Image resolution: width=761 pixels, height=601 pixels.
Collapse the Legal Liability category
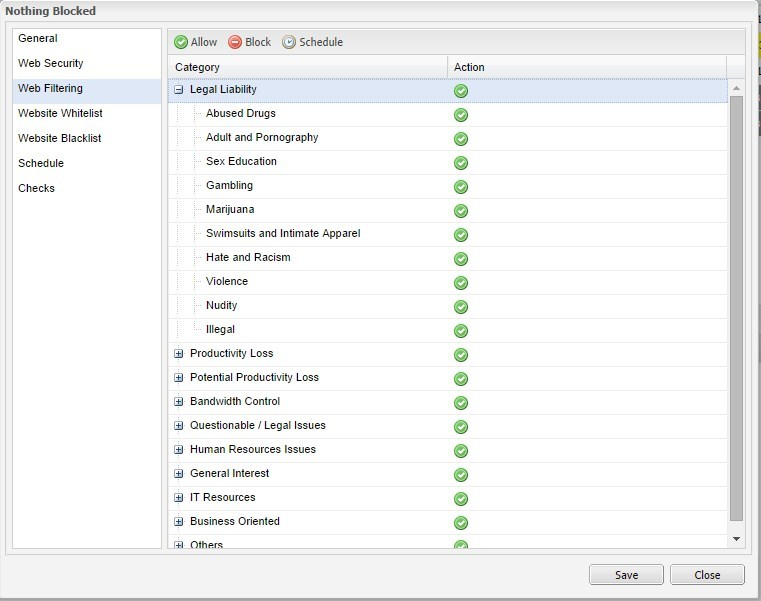coord(179,89)
